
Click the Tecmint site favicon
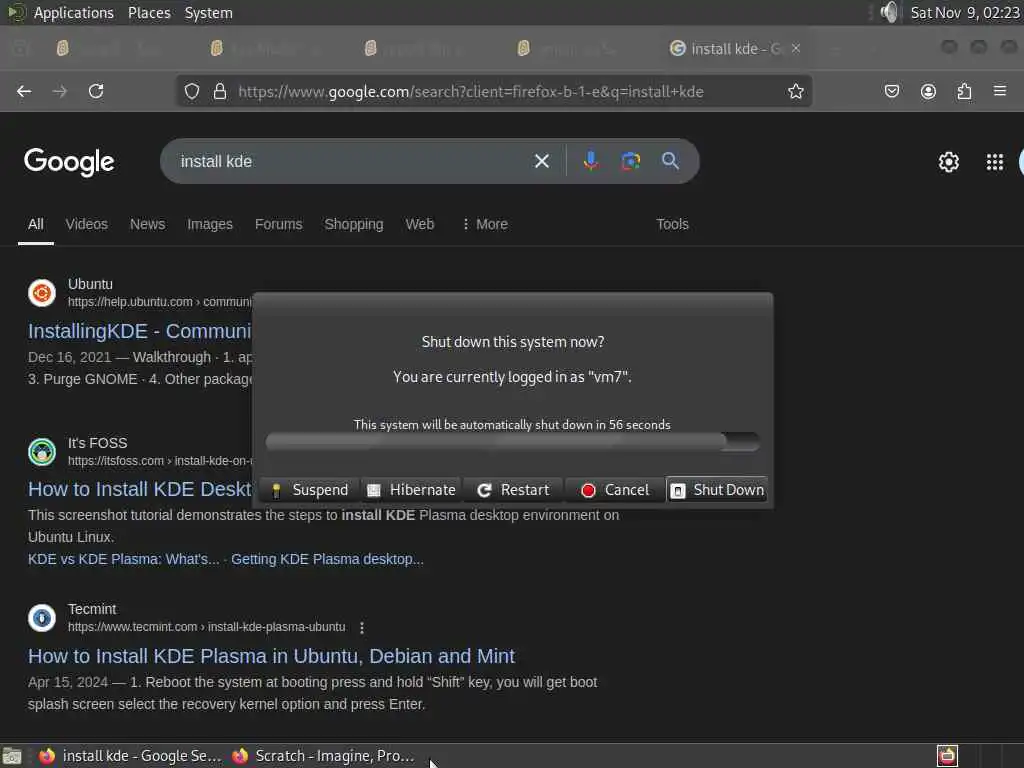click(42, 618)
